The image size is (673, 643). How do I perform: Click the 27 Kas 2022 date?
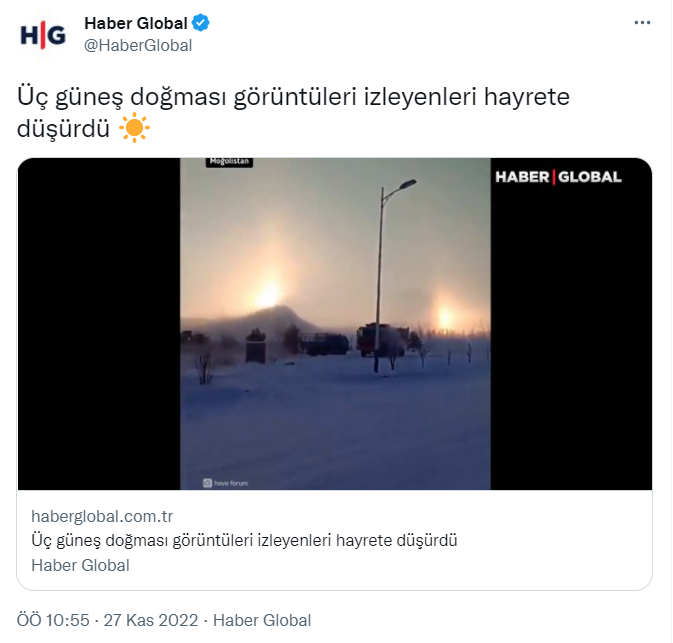pyautogui.click(x=151, y=620)
